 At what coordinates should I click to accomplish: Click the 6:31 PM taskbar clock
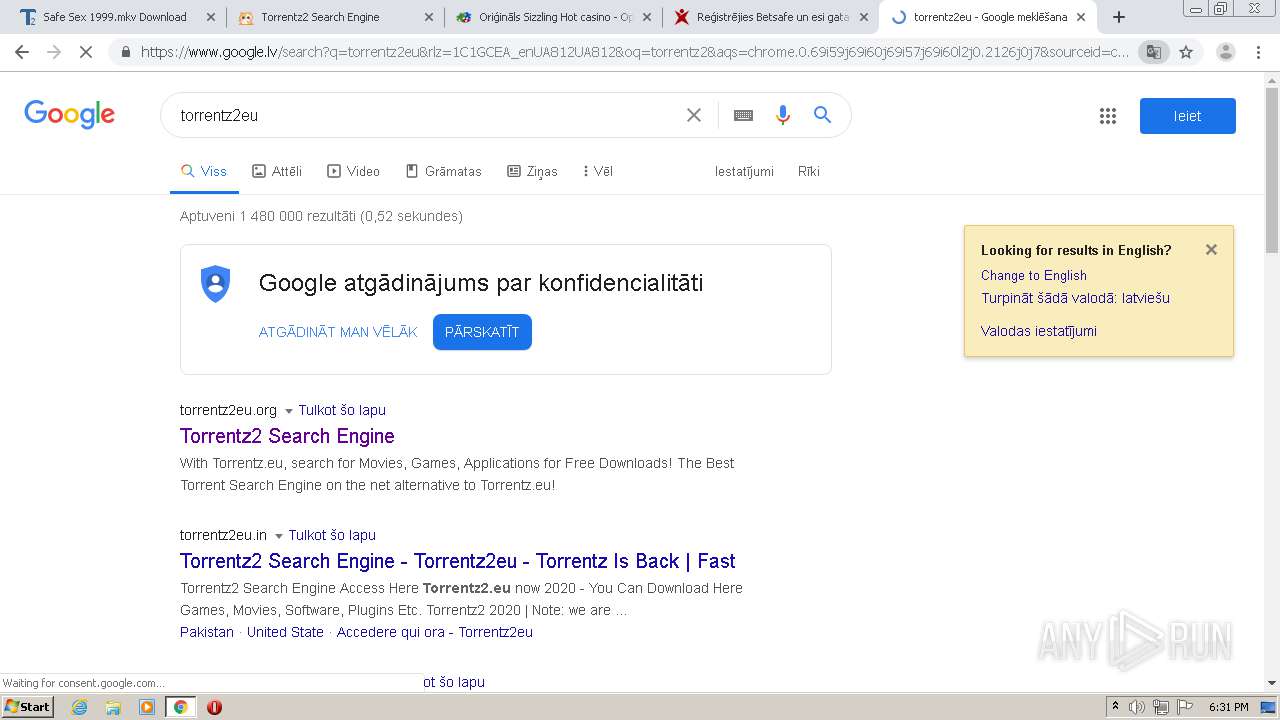[x=1228, y=707]
